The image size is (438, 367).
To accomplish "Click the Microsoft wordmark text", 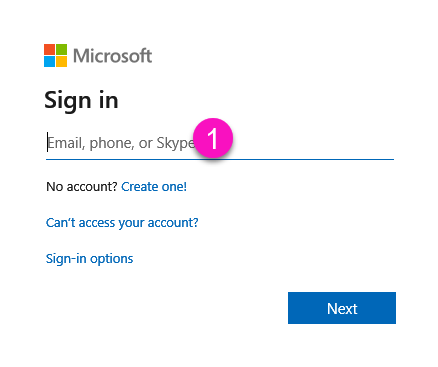I will pyautogui.click(x=113, y=55).
